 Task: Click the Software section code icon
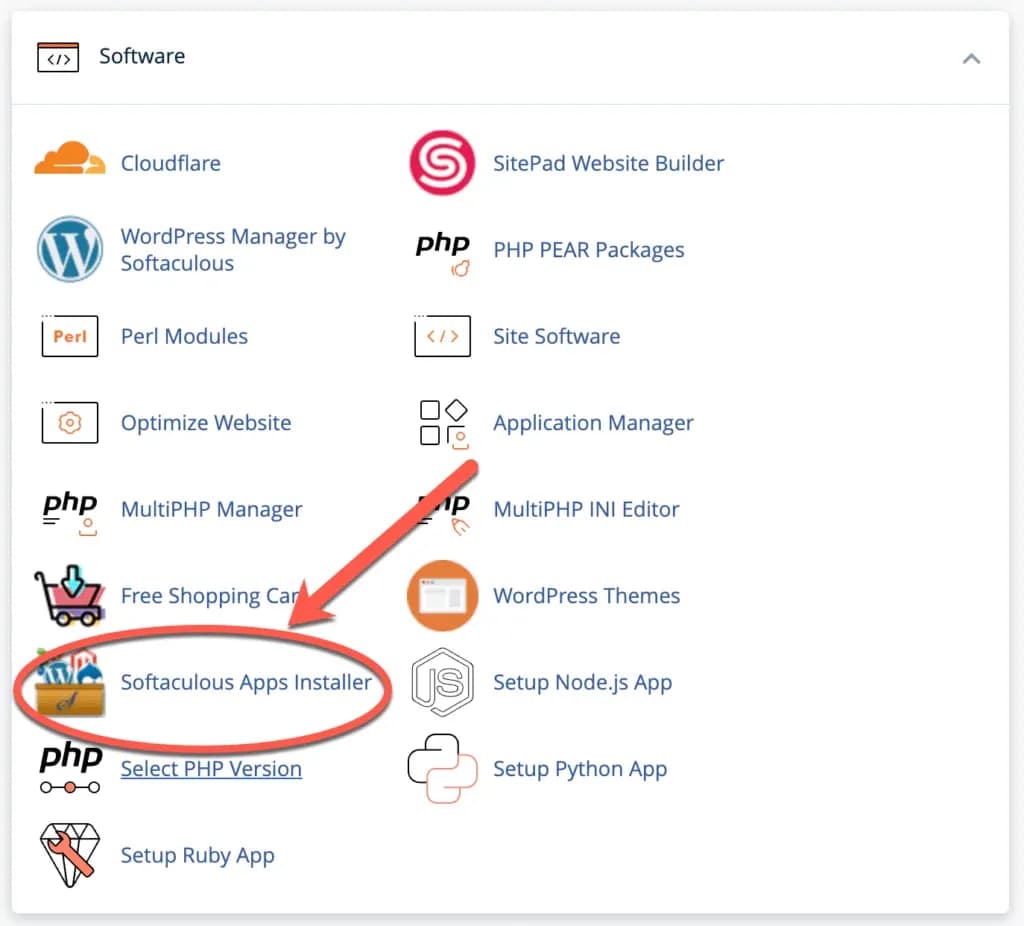(x=57, y=57)
